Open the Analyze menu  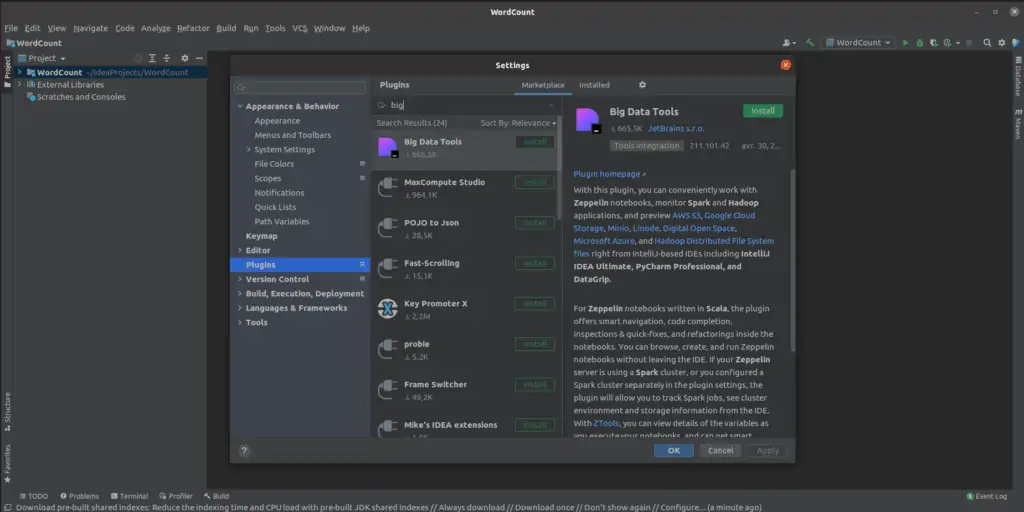(155, 28)
